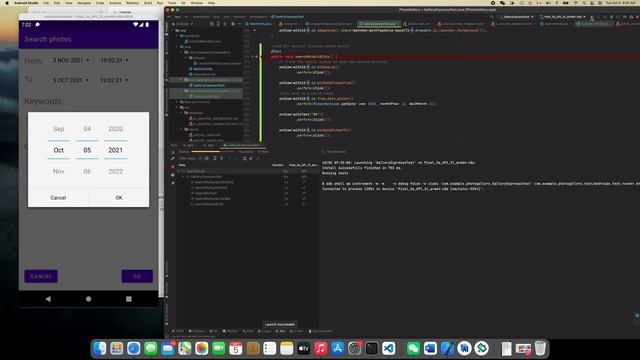This screenshot has height=360, width=640.
Task: Click OK in the date picker dialog
Action: [x=119, y=198]
